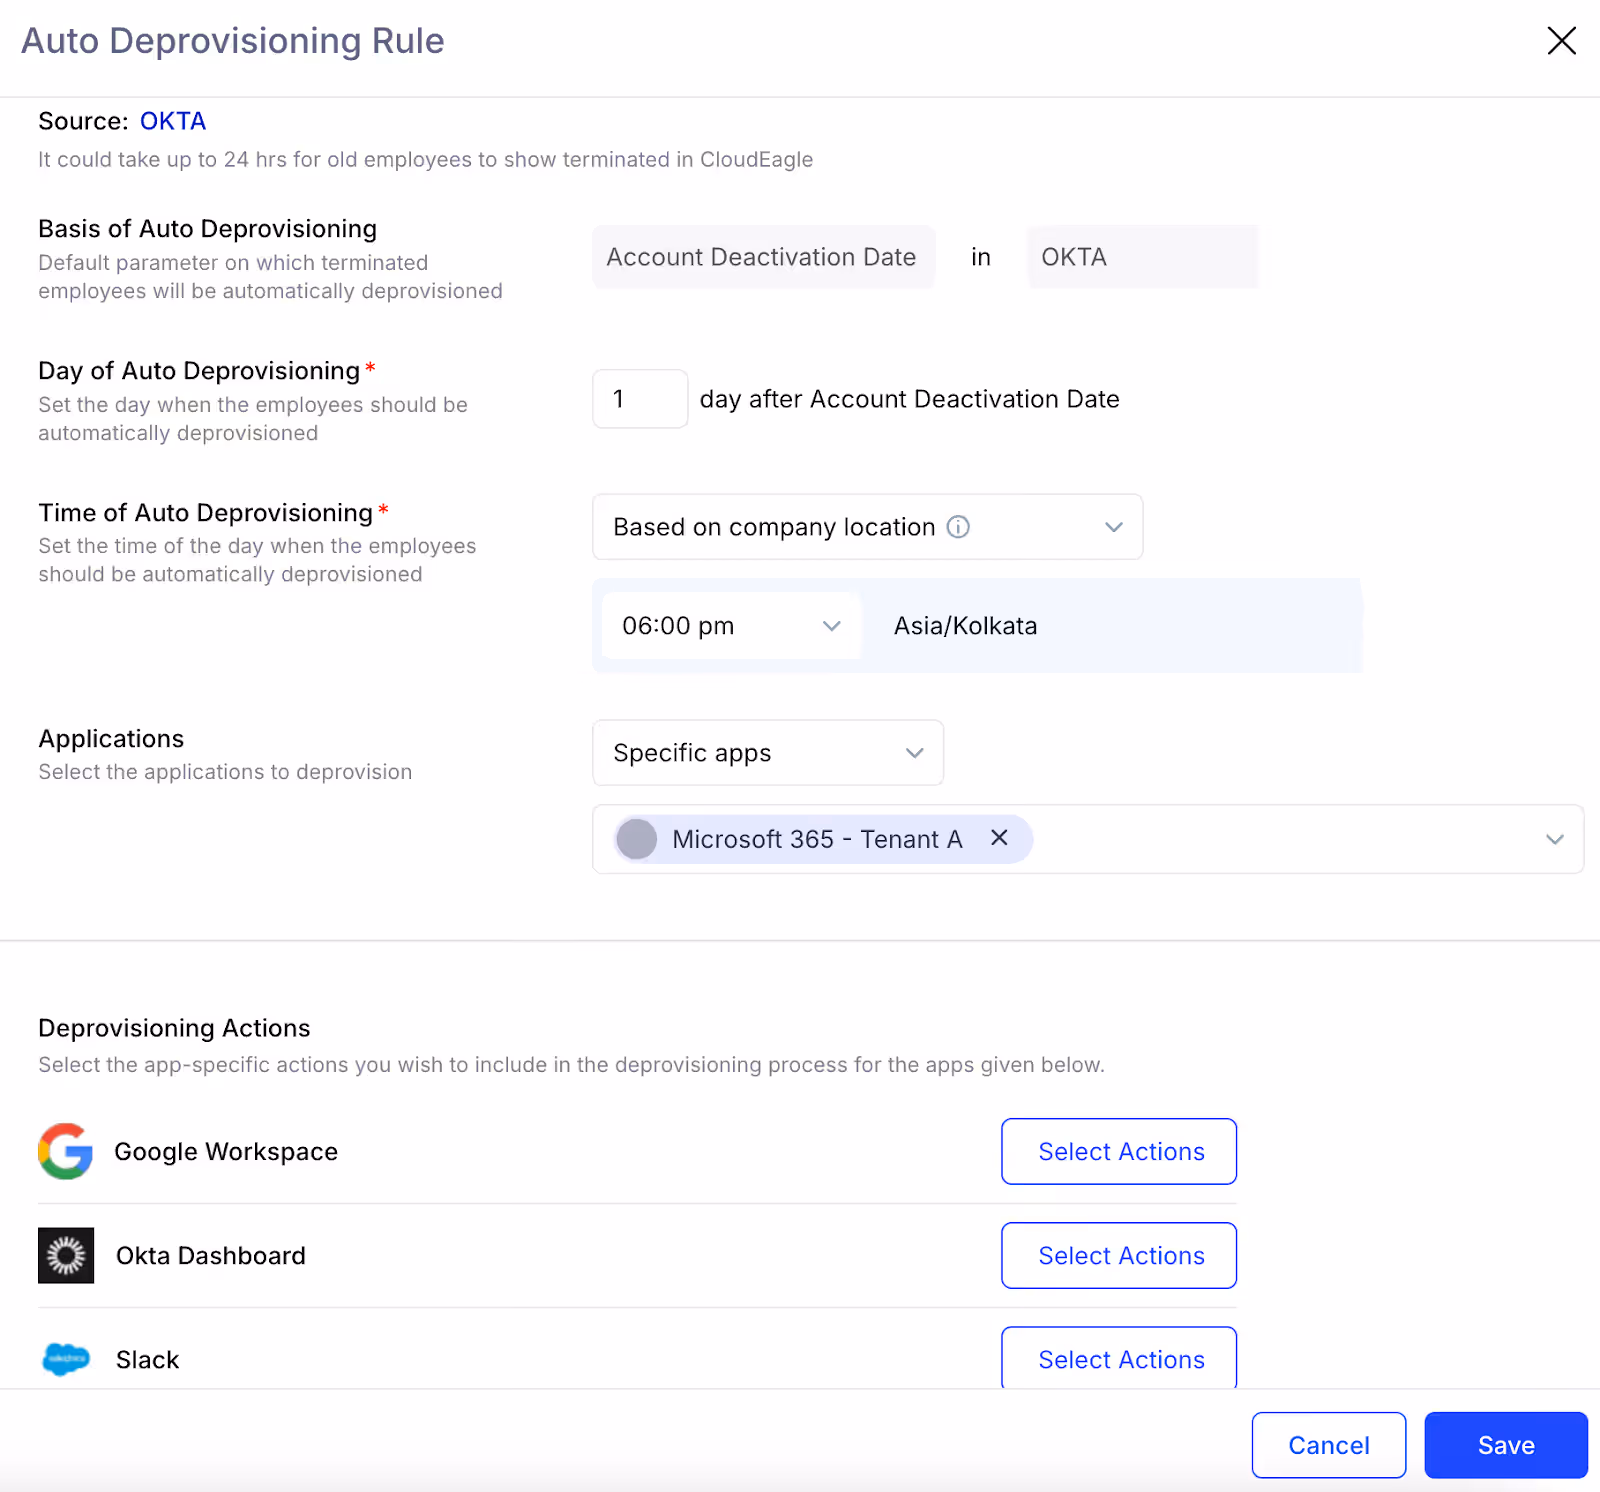Click the Deprovisioning Actions heading

coord(174,1028)
